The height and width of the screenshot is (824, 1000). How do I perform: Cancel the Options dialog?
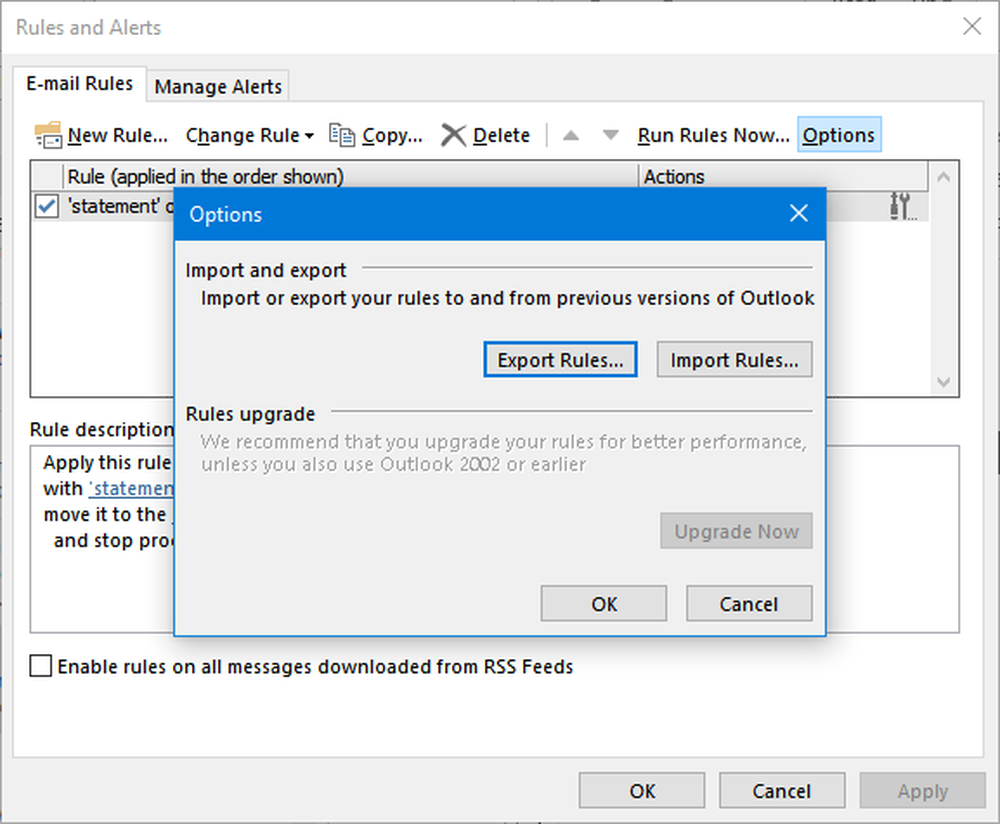click(x=748, y=604)
